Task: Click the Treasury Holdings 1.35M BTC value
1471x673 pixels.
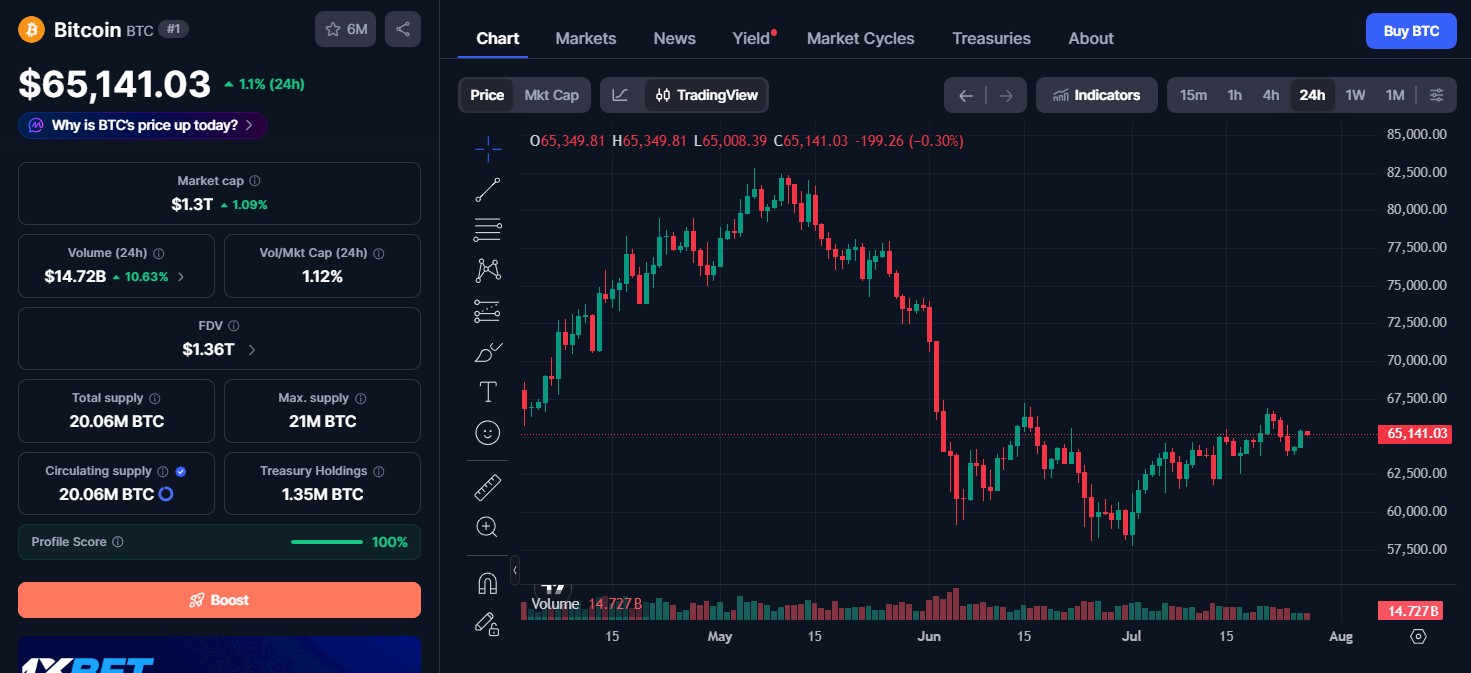Action: click(322, 494)
